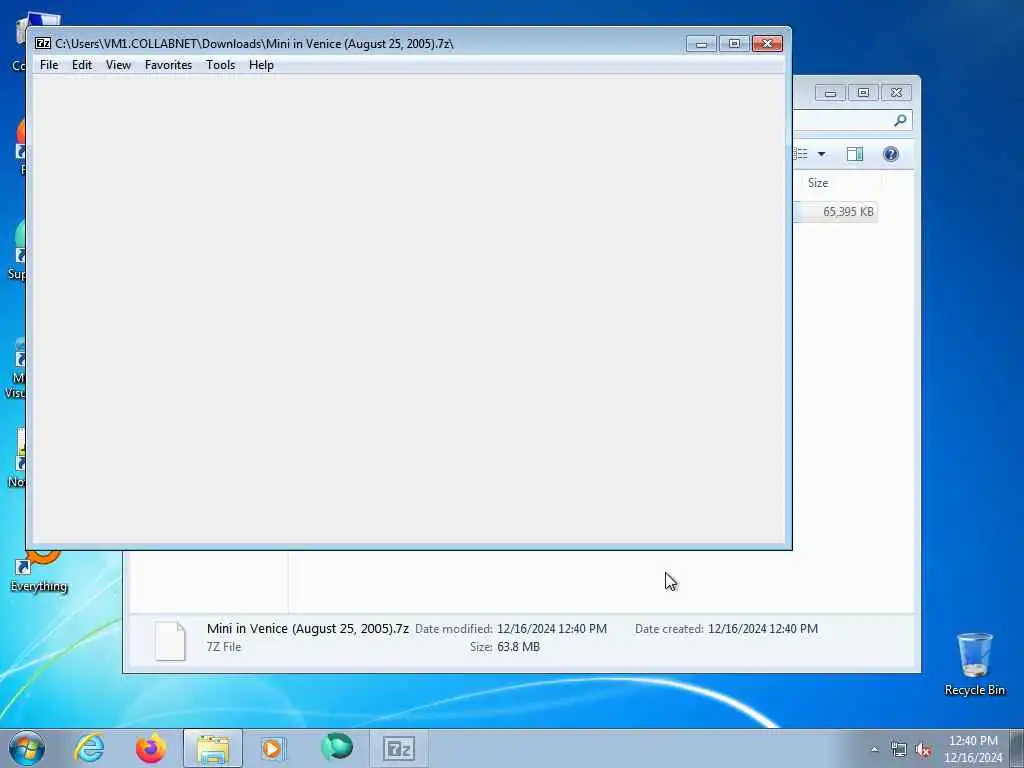Open Windows Media Player from taskbar
Viewport: 1024px width, 768px height.
(272, 748)
